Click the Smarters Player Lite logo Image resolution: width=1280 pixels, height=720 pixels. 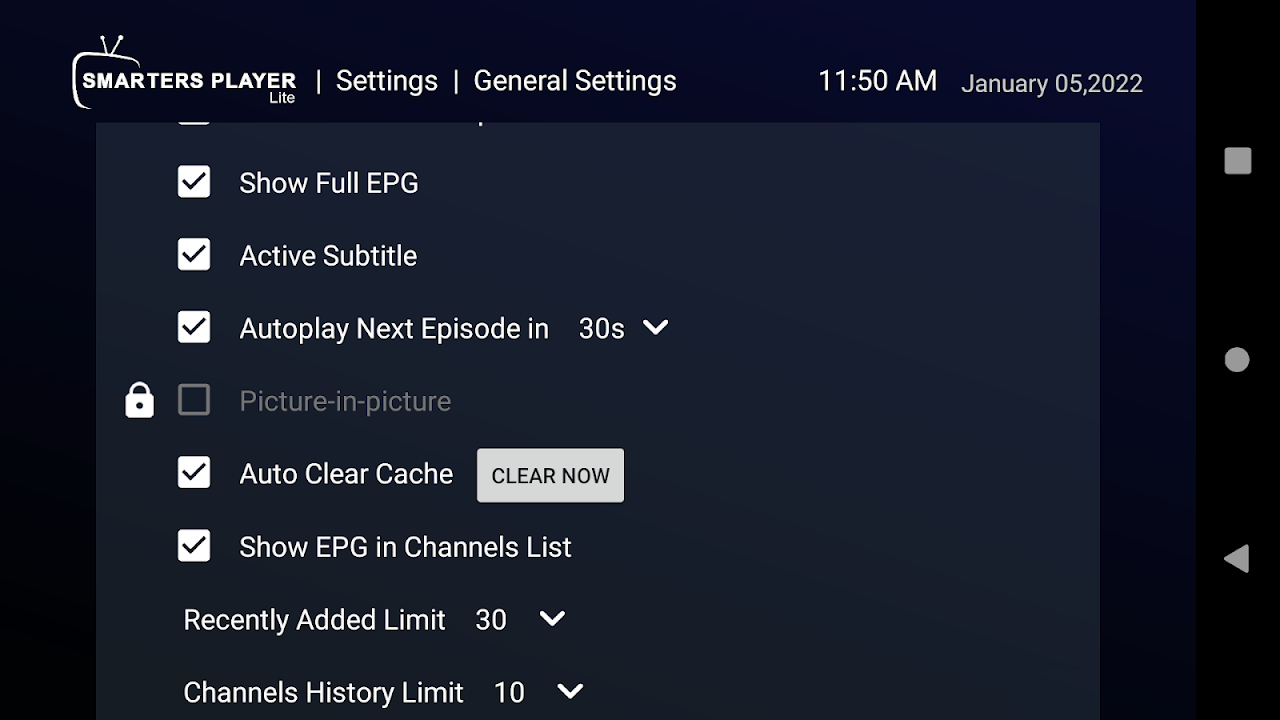(x=185, y=73)
